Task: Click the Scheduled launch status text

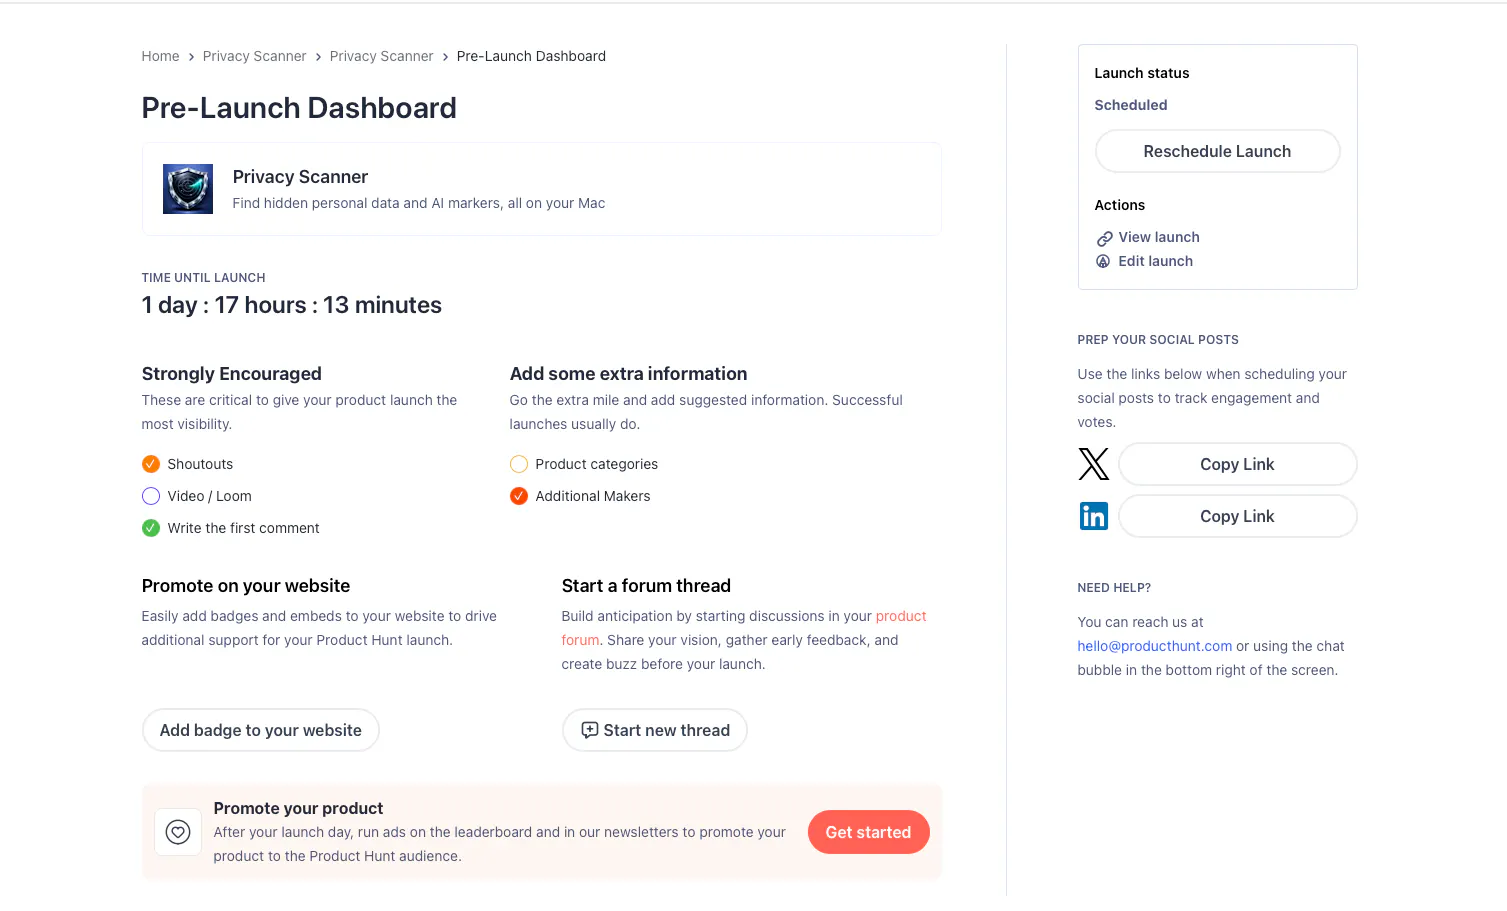Action: click(x=1131, y=105)
